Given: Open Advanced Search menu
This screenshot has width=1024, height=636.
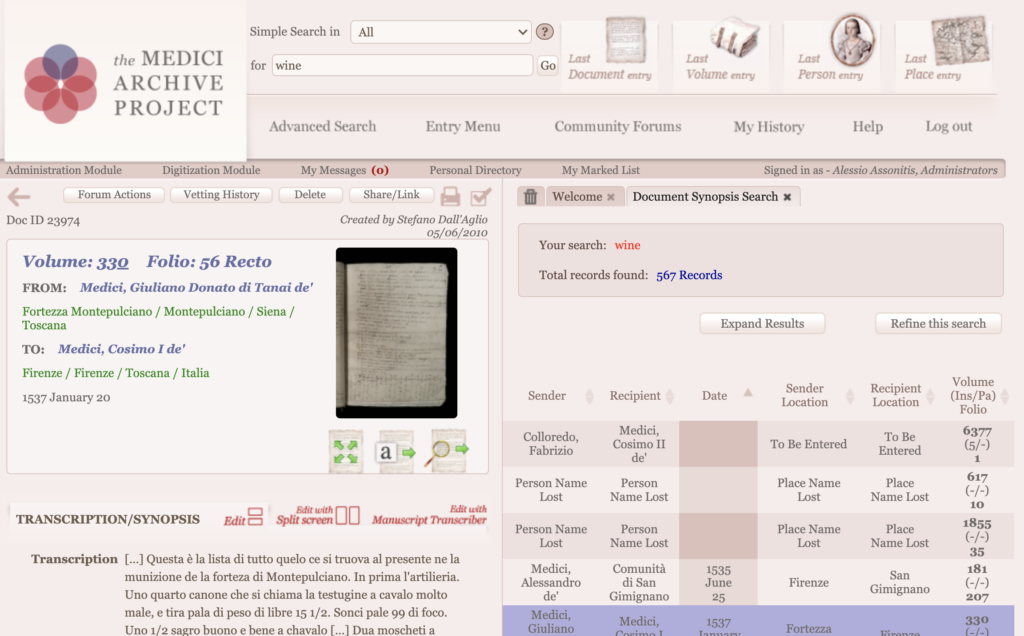Looking at the screenshot, I should pyautogui.click(x=322, y=127).
